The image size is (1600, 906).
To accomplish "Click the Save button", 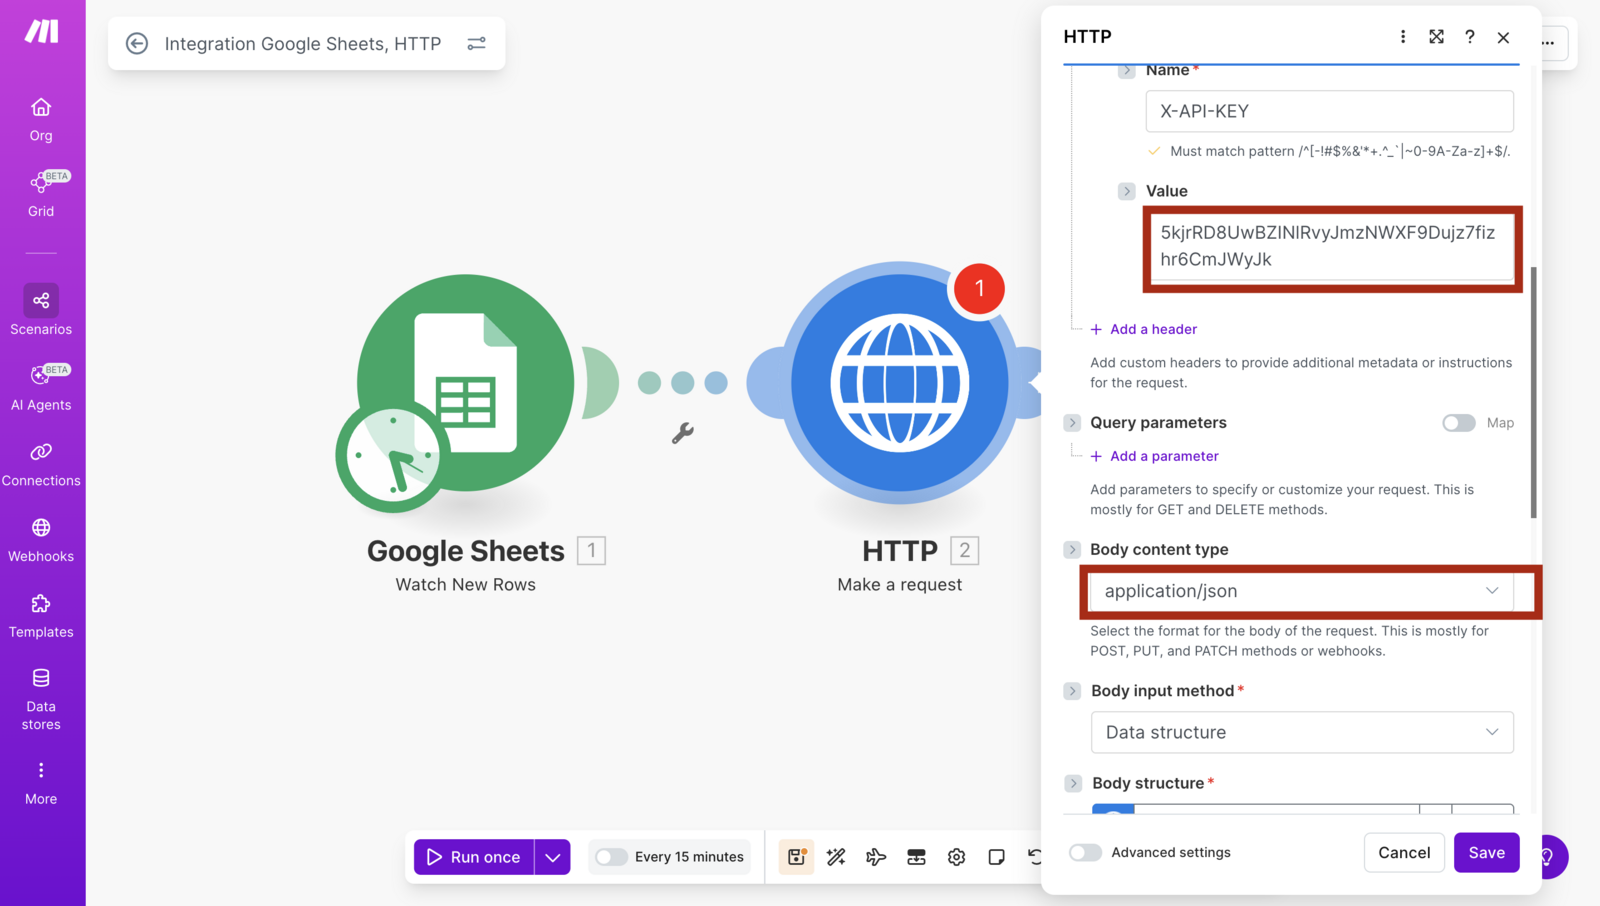I will pos(1486,853).
